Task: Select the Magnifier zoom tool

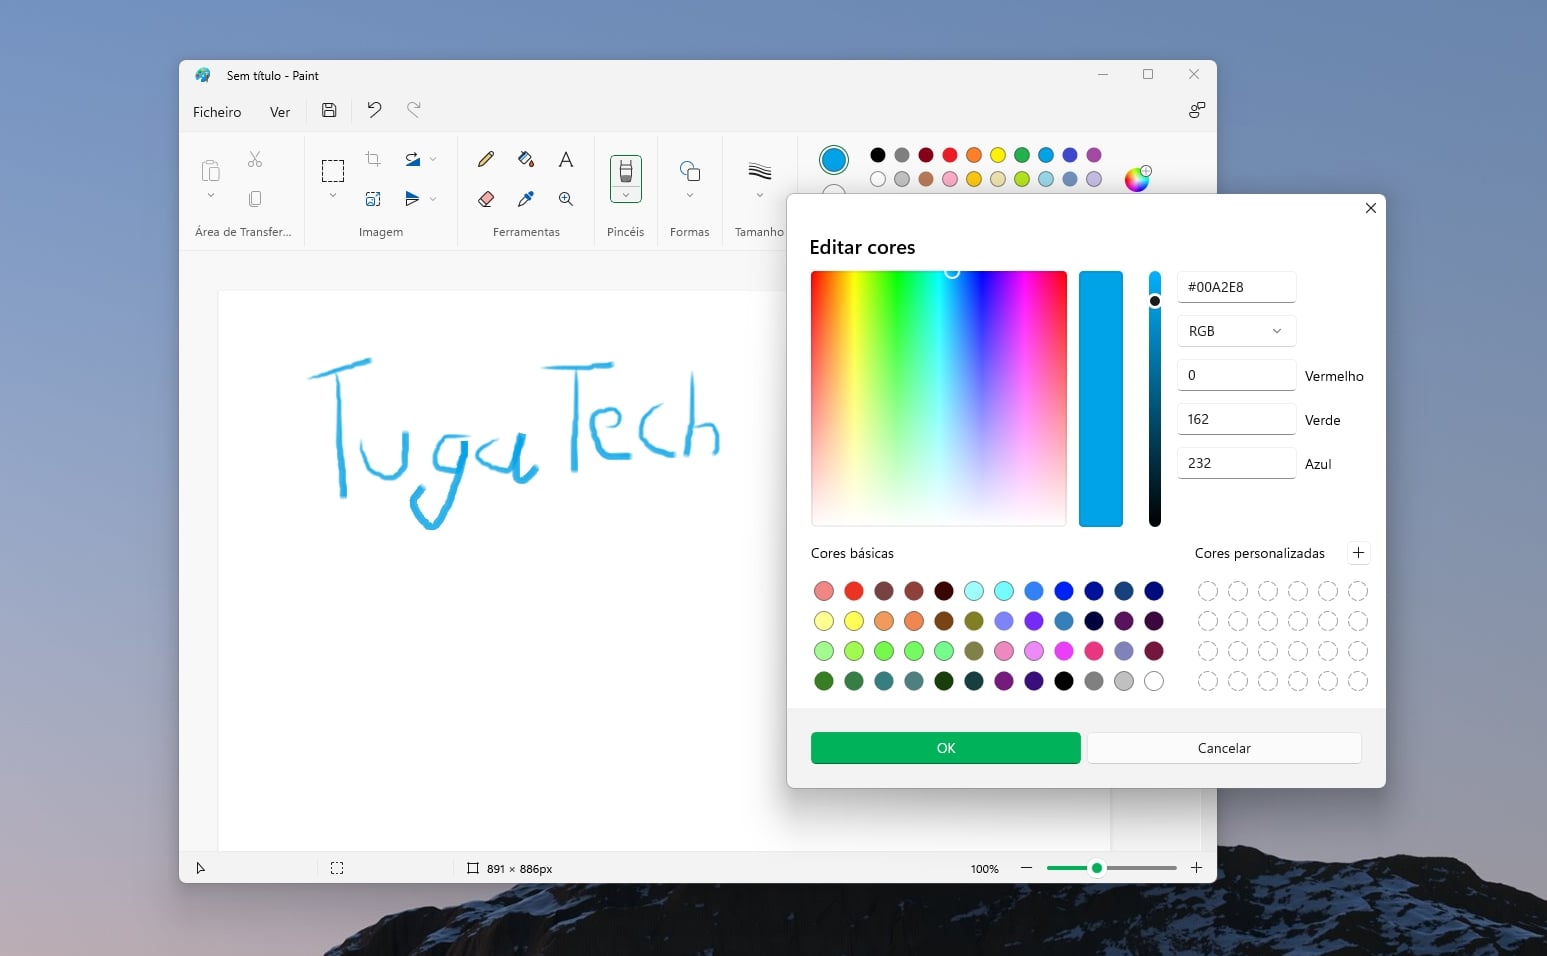Action: pyautogui.click(x=566, y=199)
